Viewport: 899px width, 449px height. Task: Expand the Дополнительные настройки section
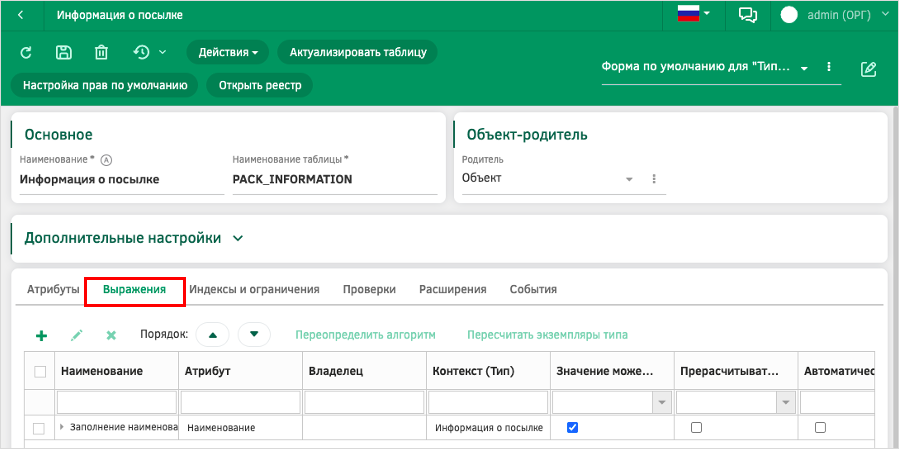(238, 238)
